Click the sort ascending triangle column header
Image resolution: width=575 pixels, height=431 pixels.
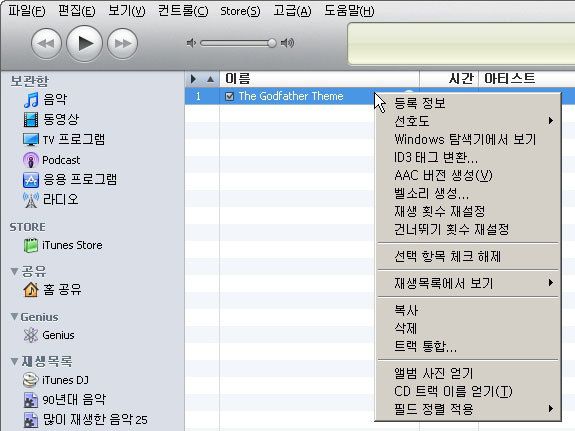point(210,79)
